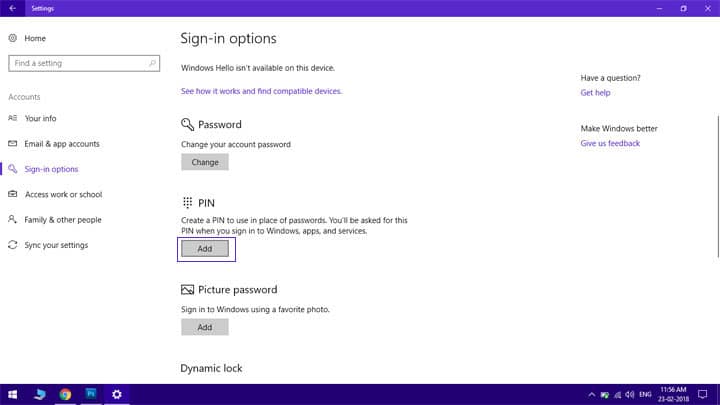Open compatible devices help link
Image resolution: width=720 pixels, height=405 pixels.
[x=261, y=91]
